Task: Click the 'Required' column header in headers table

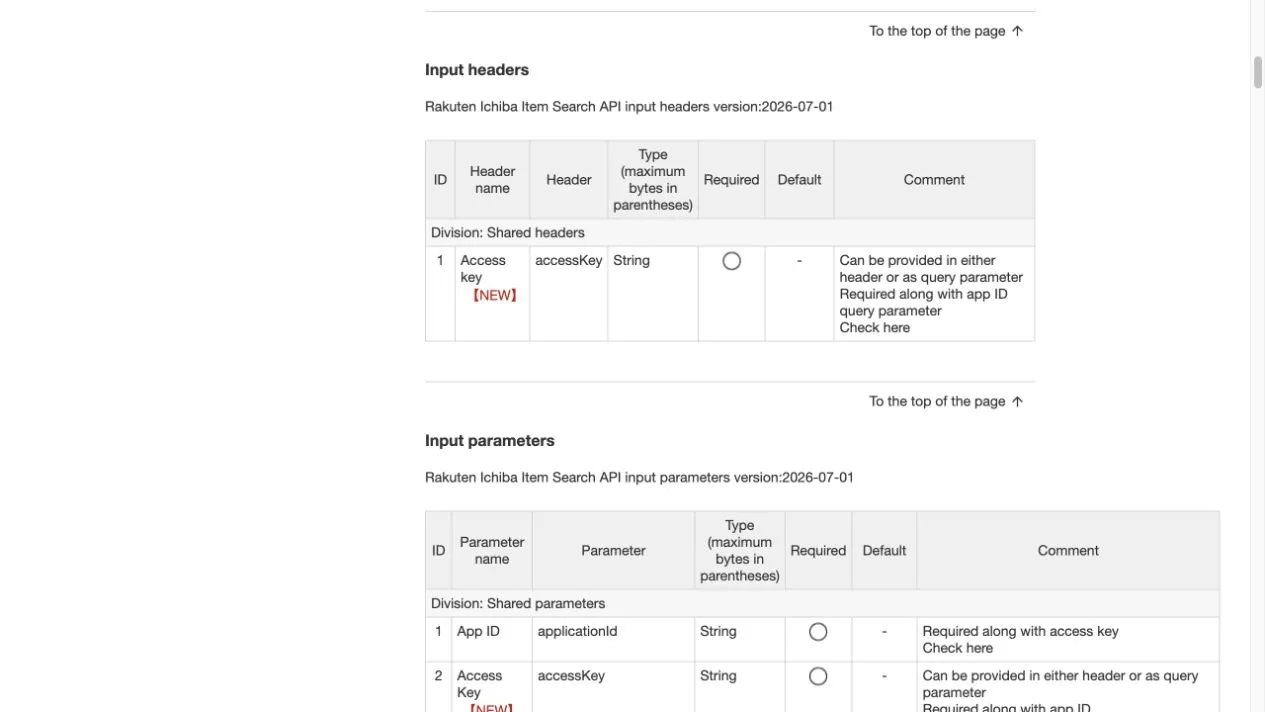Action: point(731,180)
